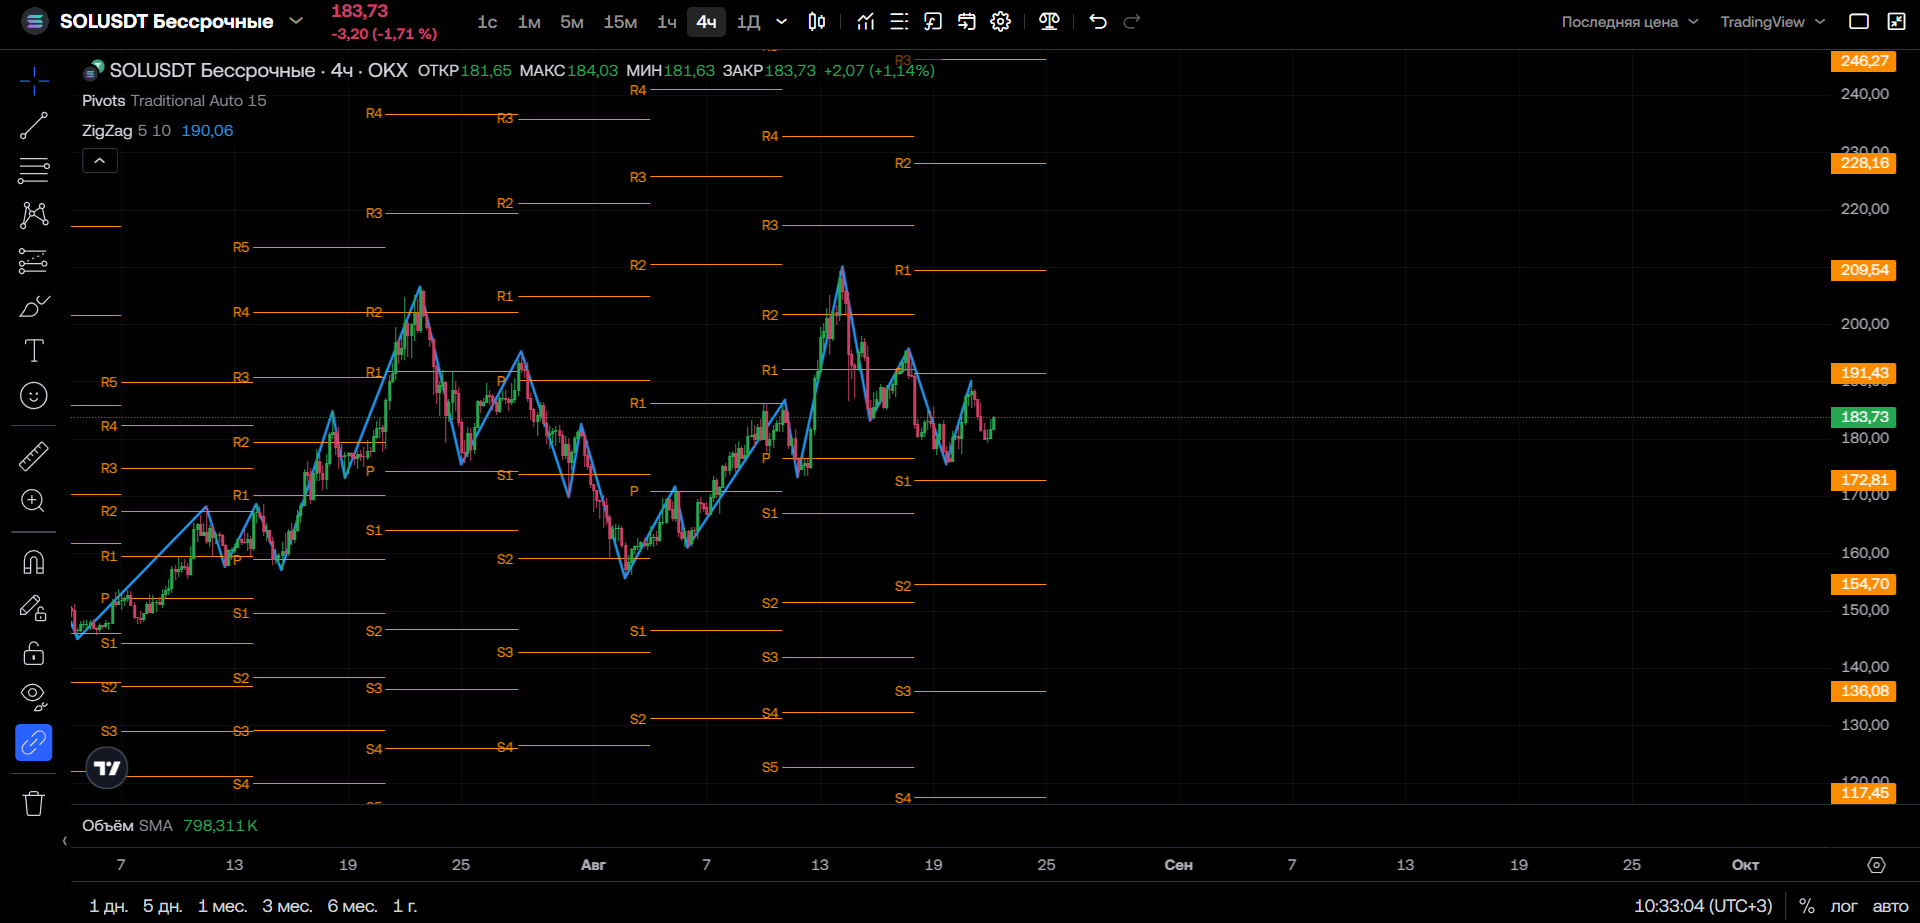Switch to the 5м timeframe

[x=572, y=22]
